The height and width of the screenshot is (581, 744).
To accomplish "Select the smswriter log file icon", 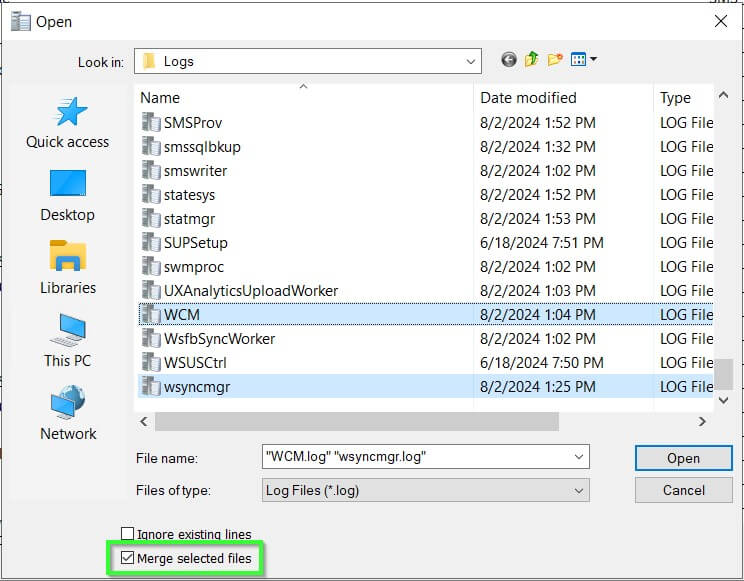I will click(151, 170).
